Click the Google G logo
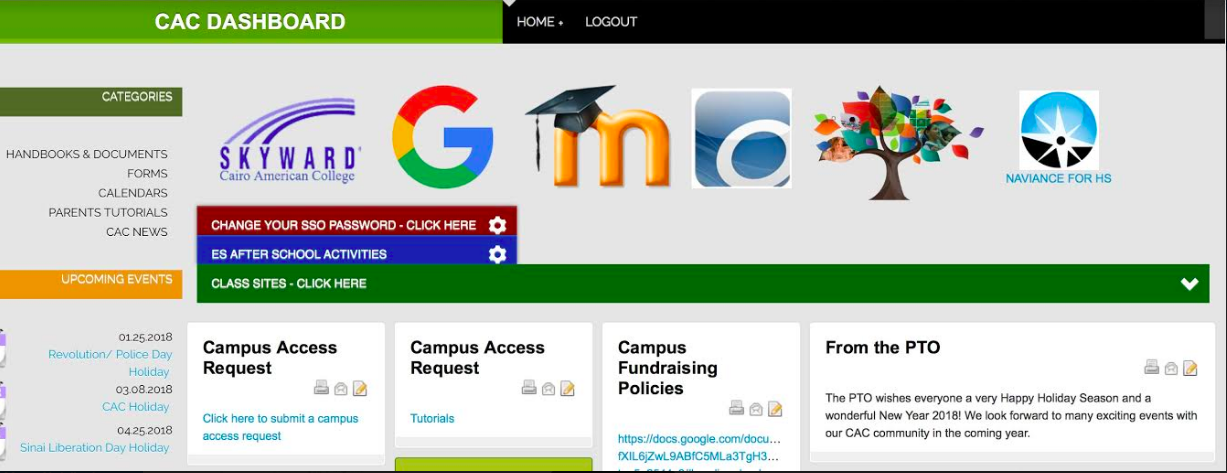 443,137
